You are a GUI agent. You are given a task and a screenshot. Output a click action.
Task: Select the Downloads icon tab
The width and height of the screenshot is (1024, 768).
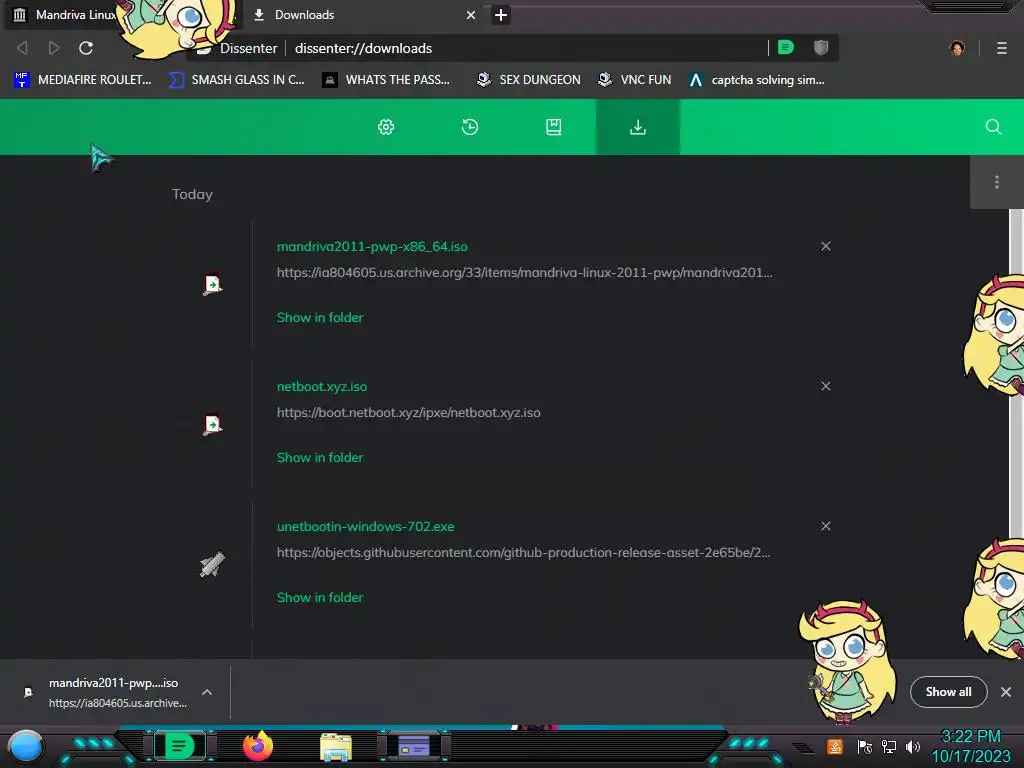637,127
